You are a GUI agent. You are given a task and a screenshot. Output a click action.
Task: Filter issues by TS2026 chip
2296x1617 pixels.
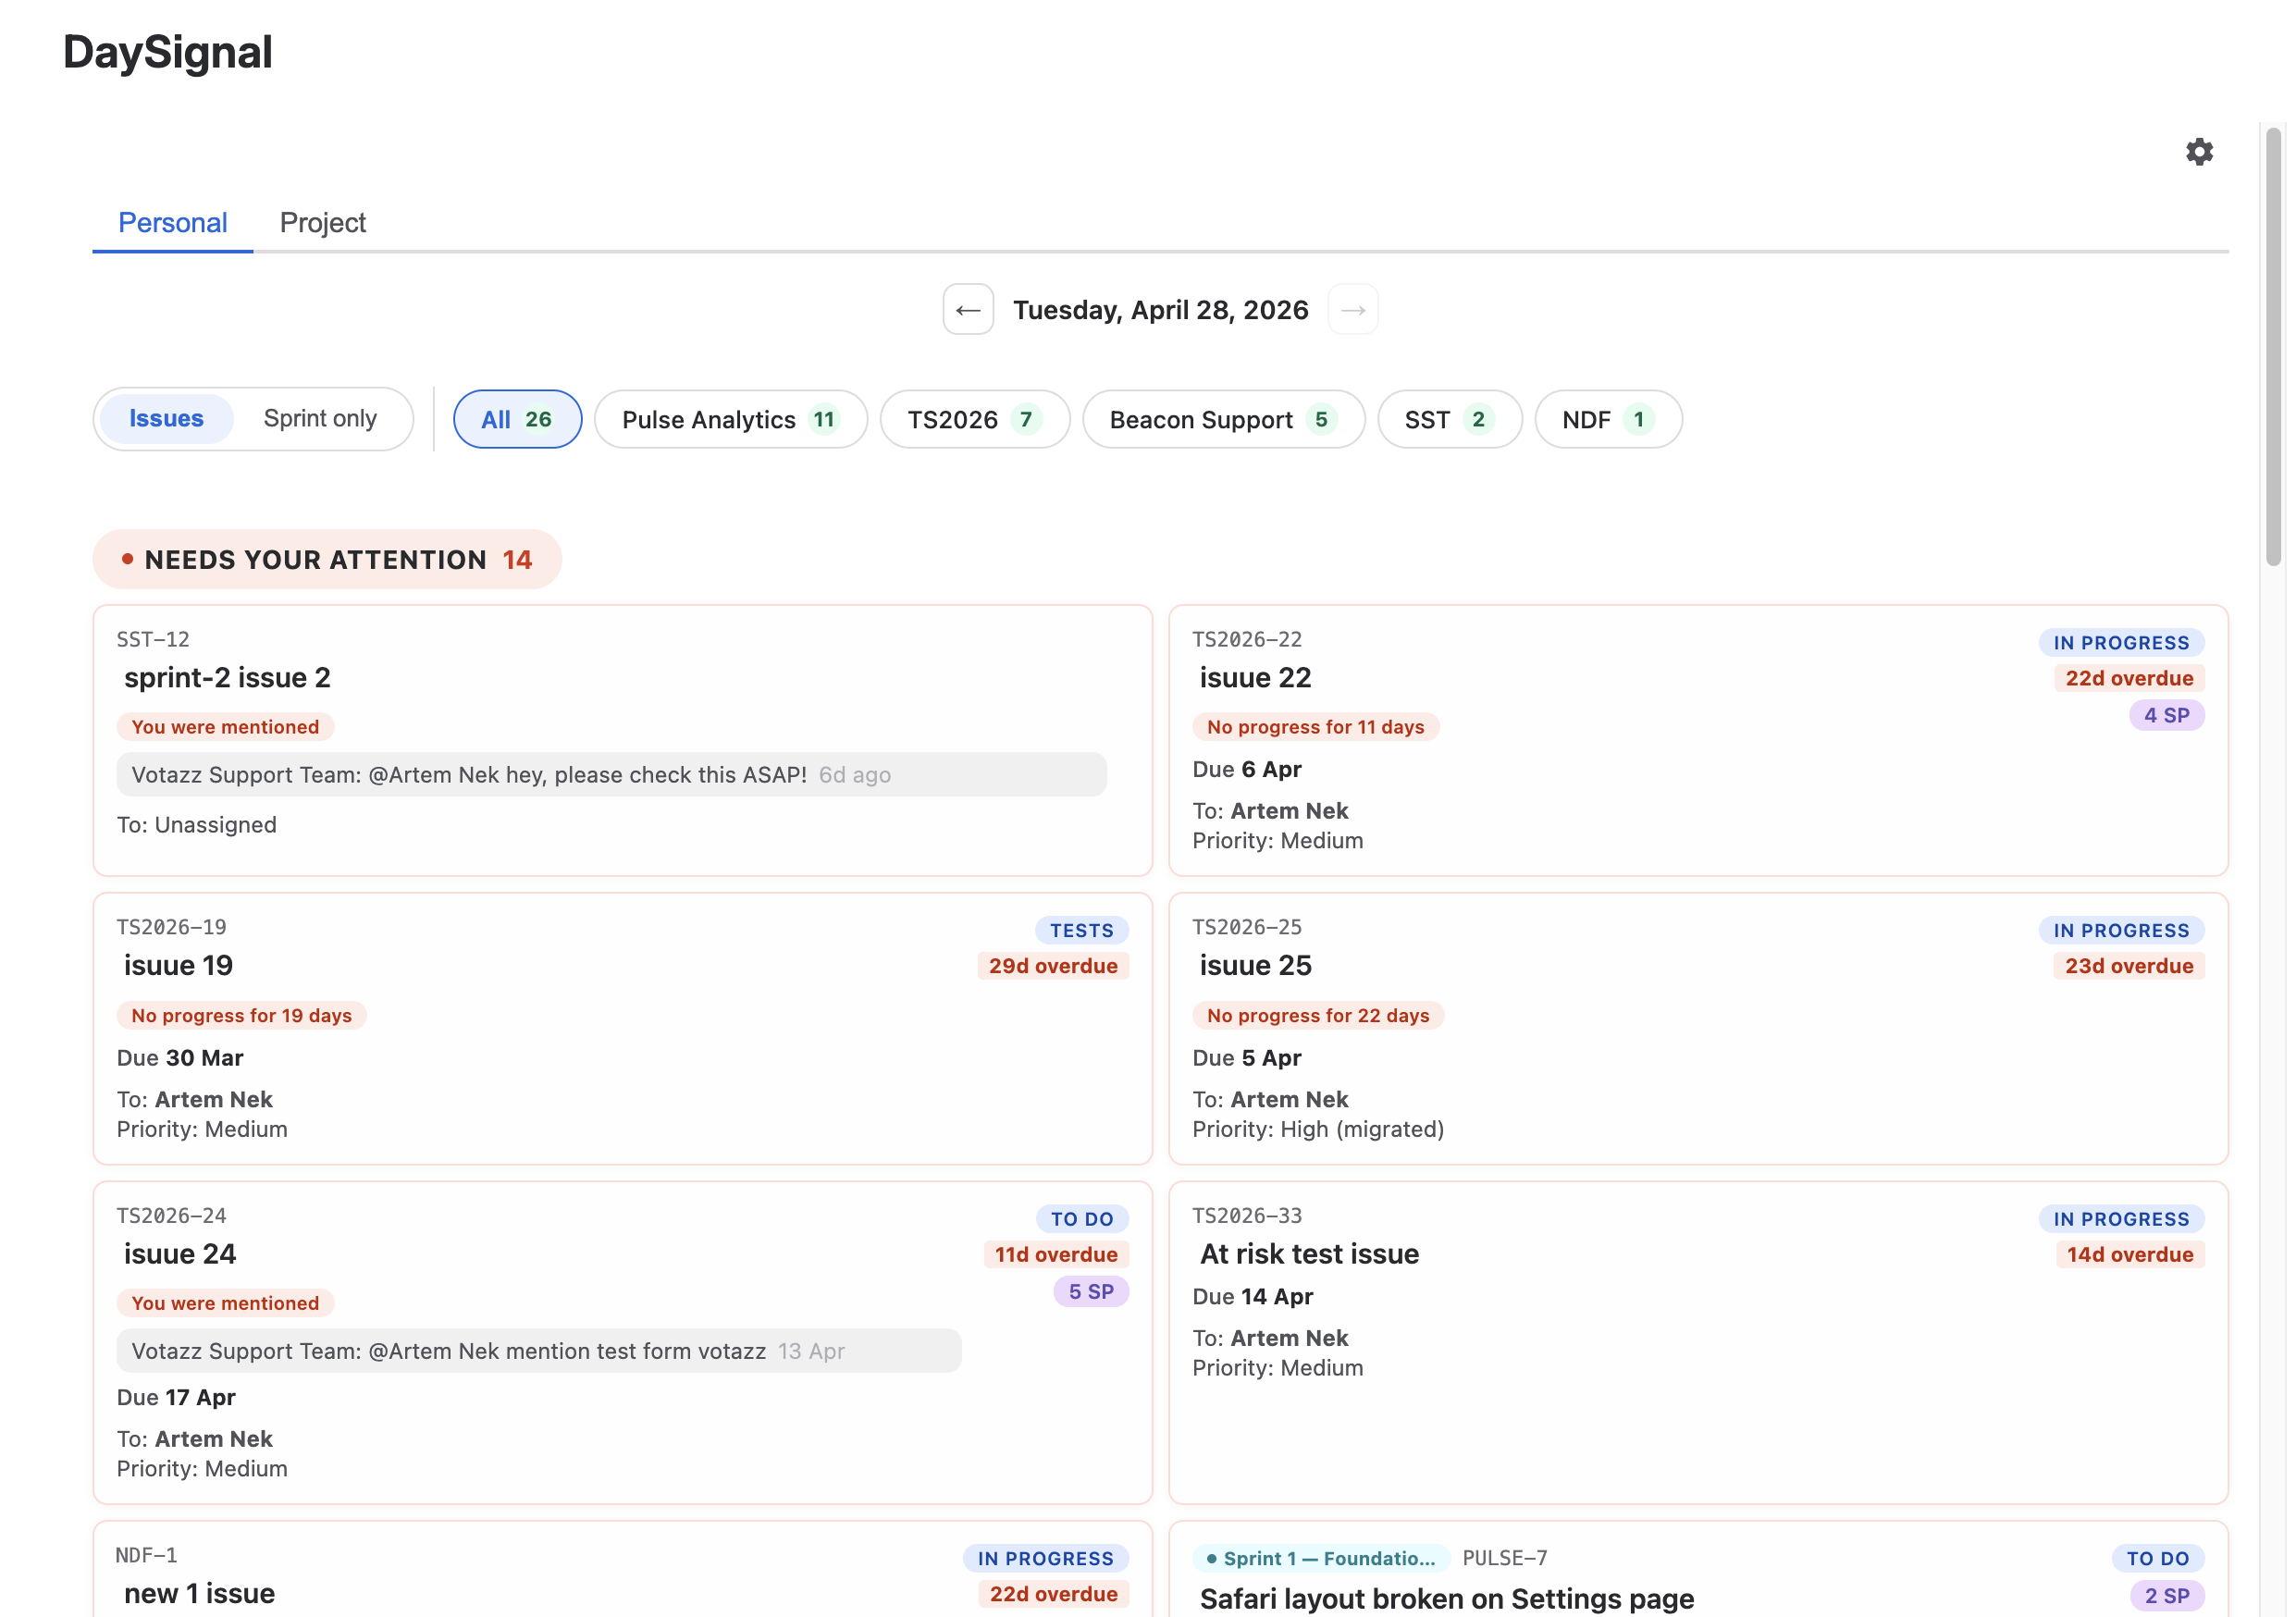973,419
